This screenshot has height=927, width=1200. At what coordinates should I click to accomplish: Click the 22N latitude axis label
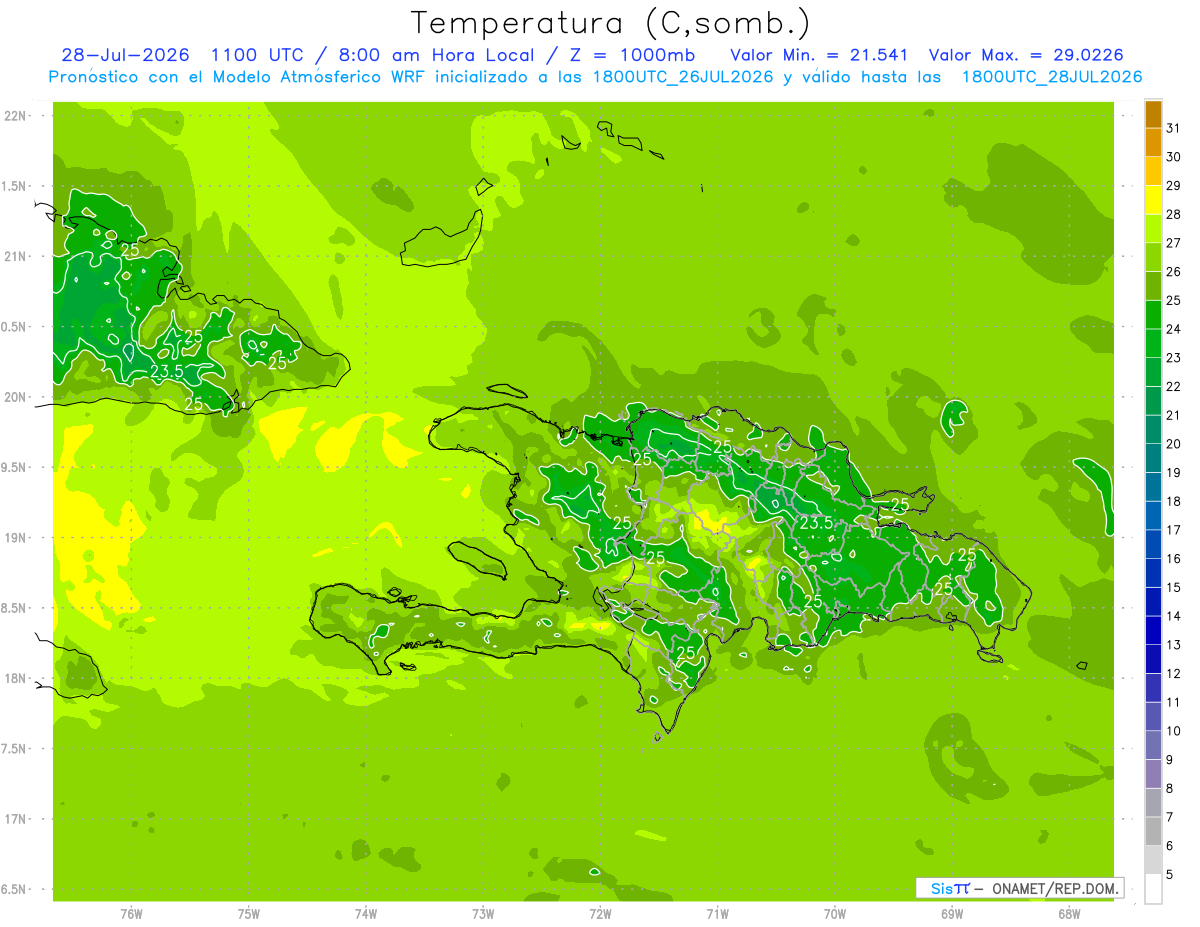(x=16, y=116)
